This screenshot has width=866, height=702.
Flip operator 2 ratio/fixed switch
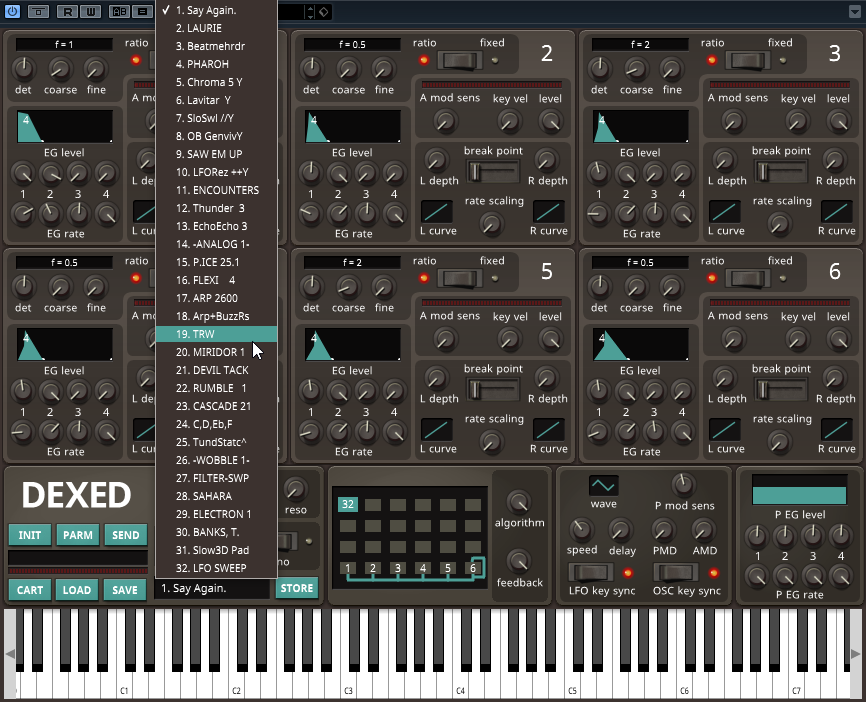[460, 60]
